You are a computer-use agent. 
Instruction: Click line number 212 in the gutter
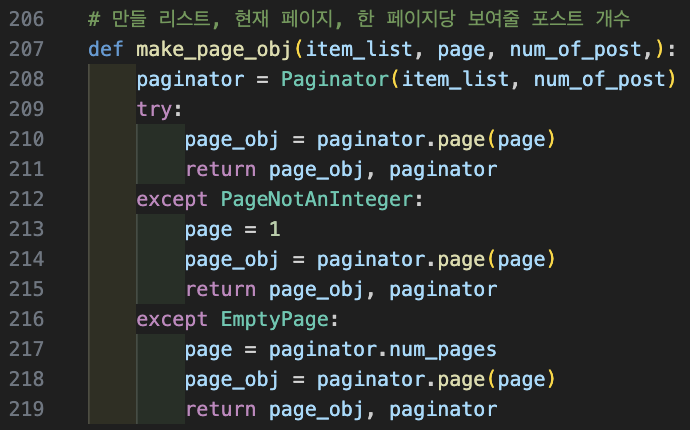click(x=26, y=199)
